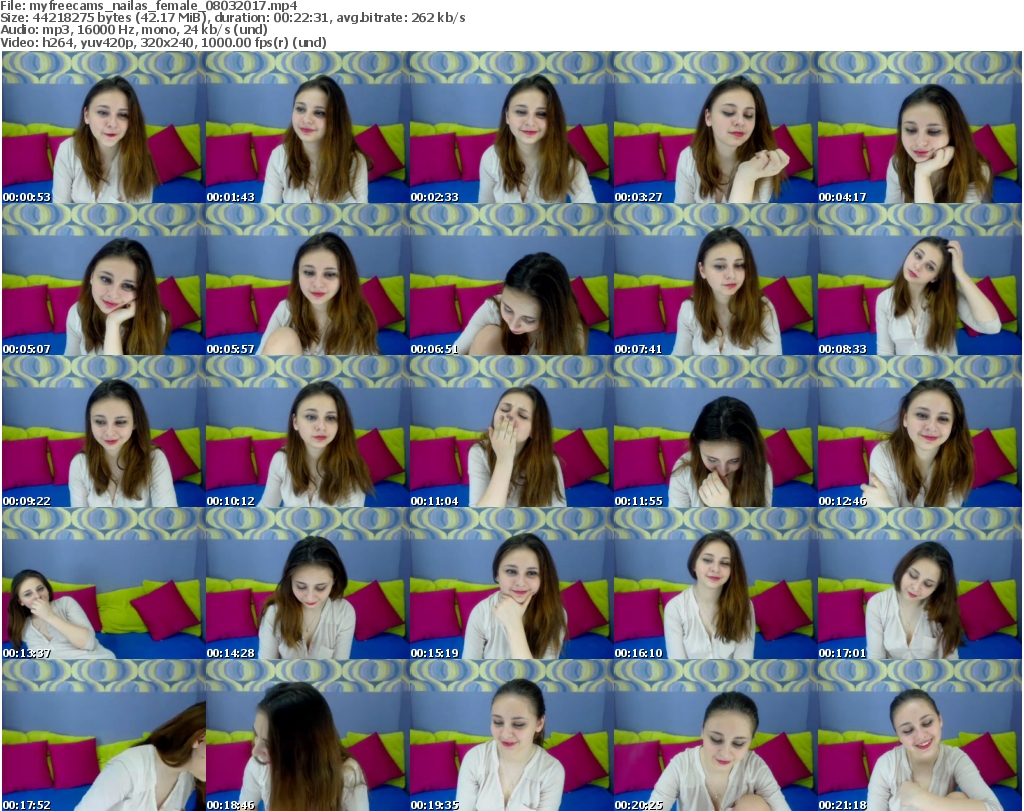Select the frame timestamped 00:05:07
Viewport: 1024px width, 811px height.
click(104, 279)
